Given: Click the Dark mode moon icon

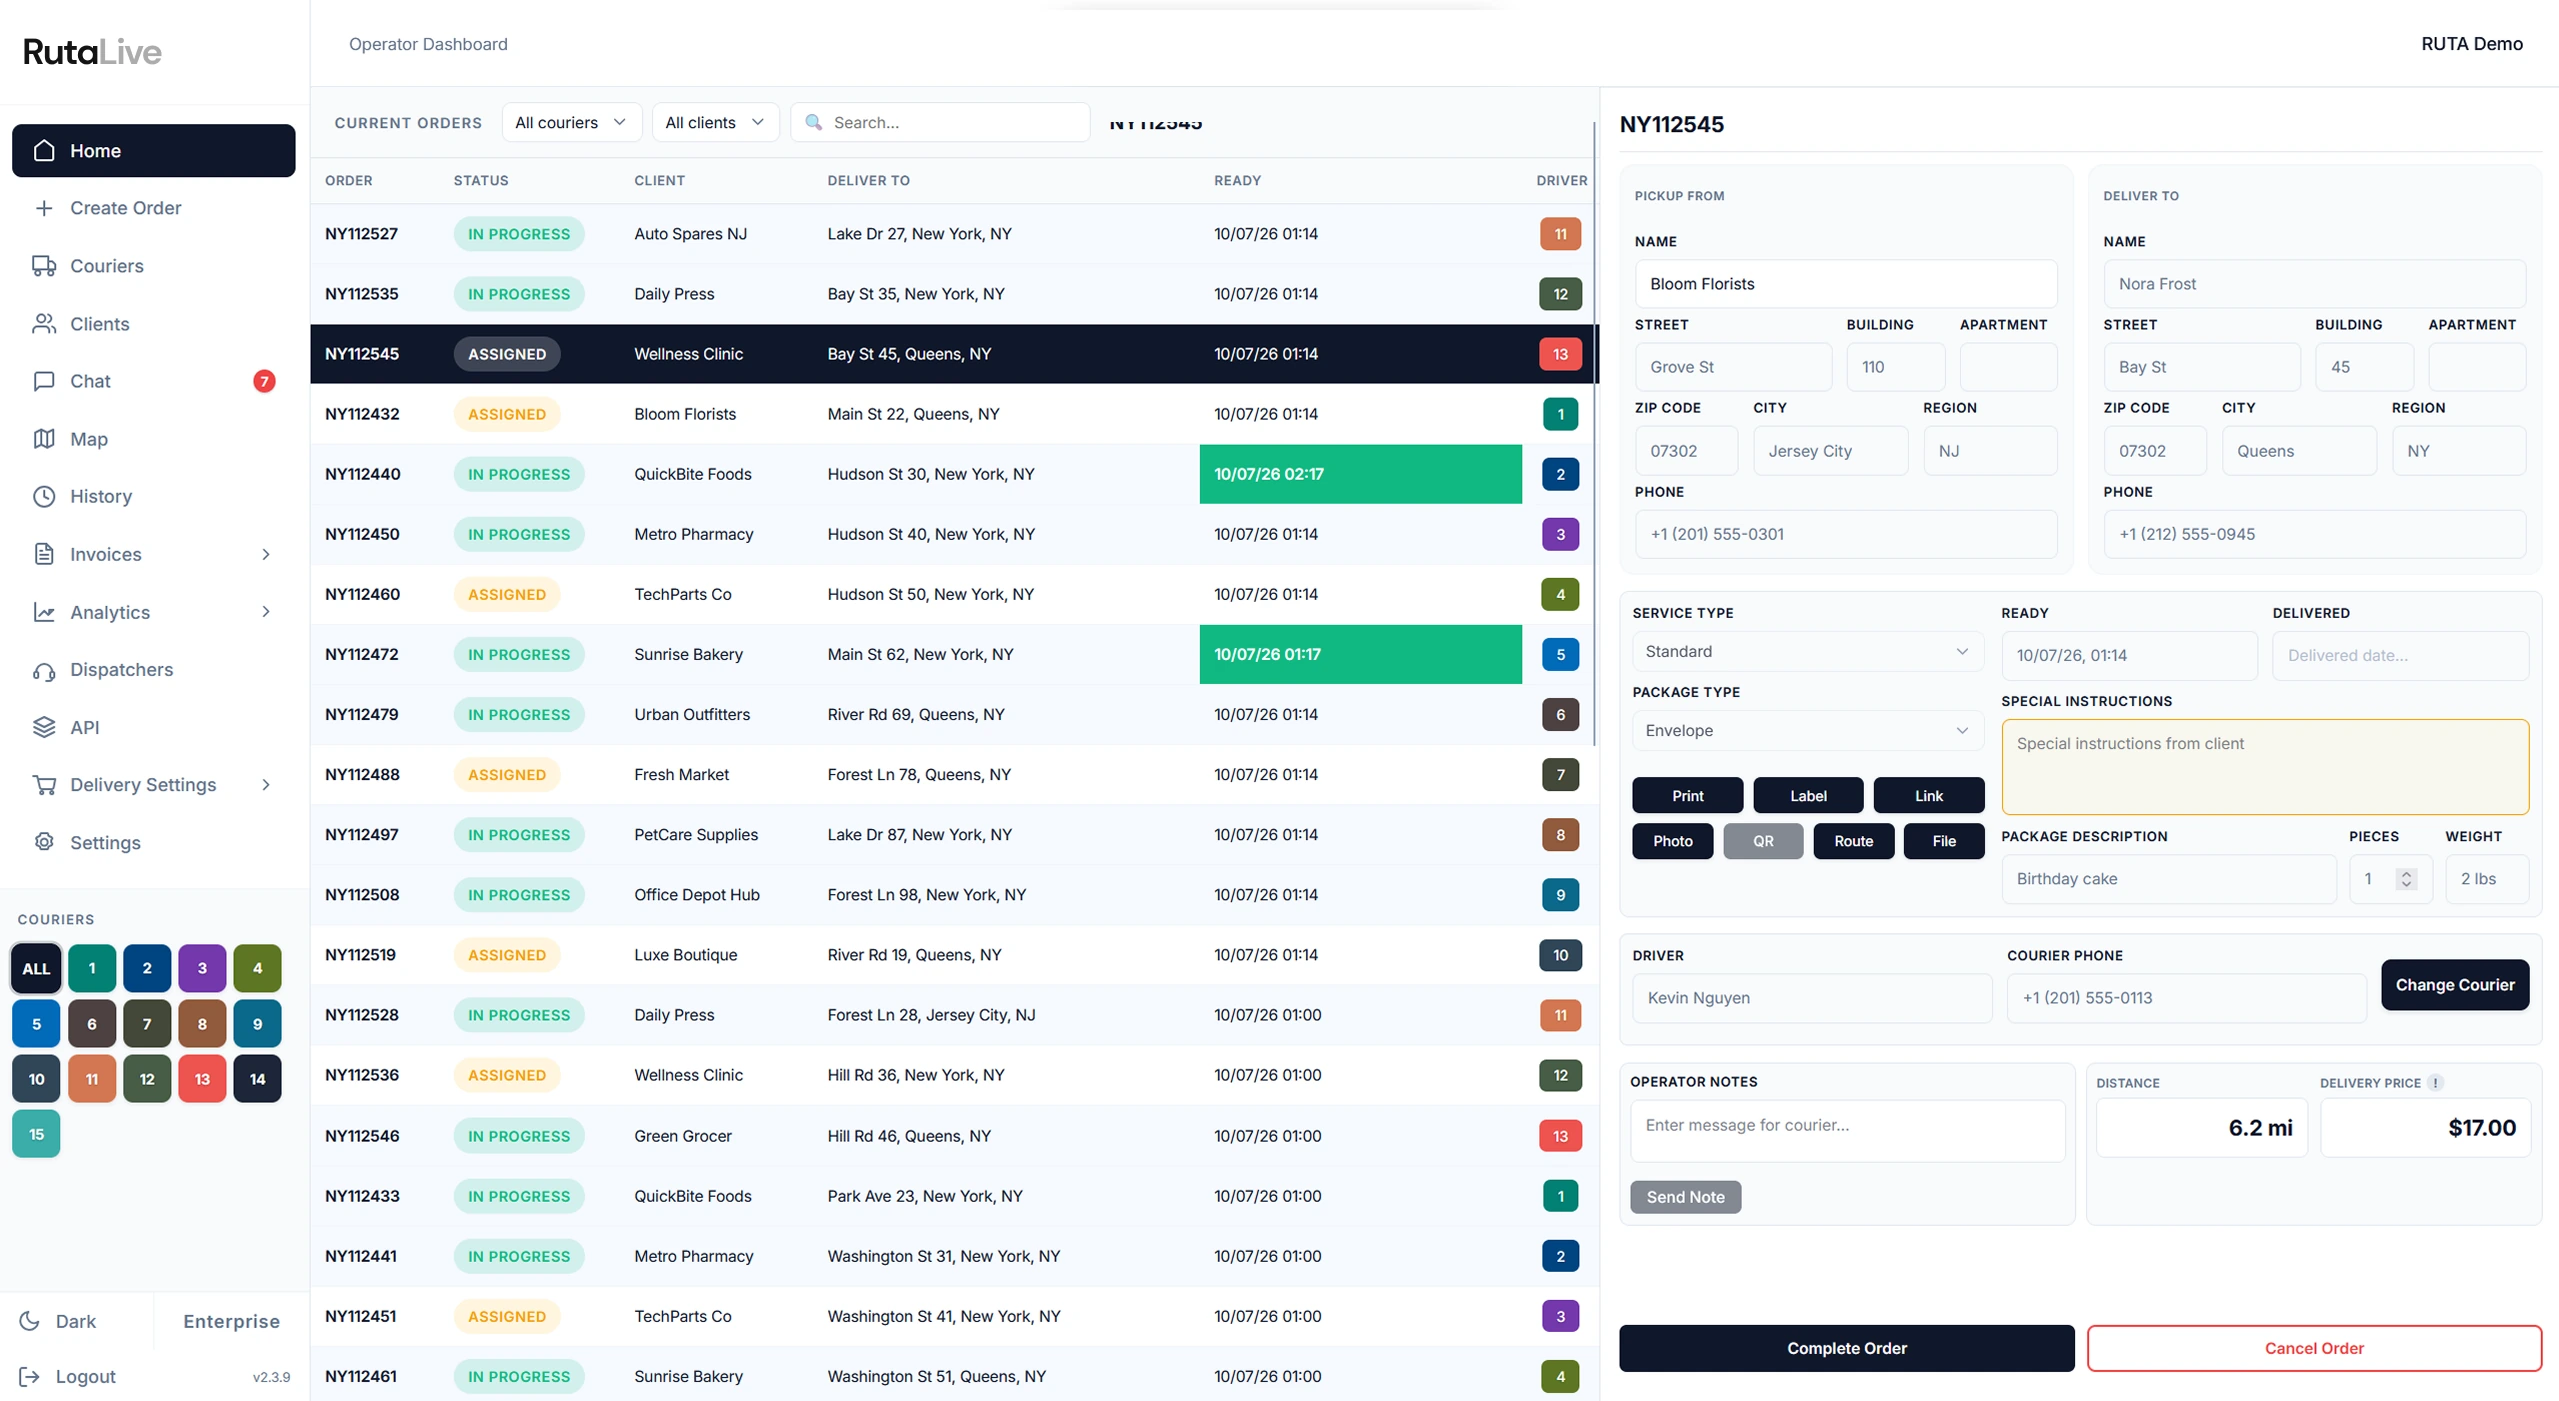Looking at the screenshot, I should (x=30, y=1321).
